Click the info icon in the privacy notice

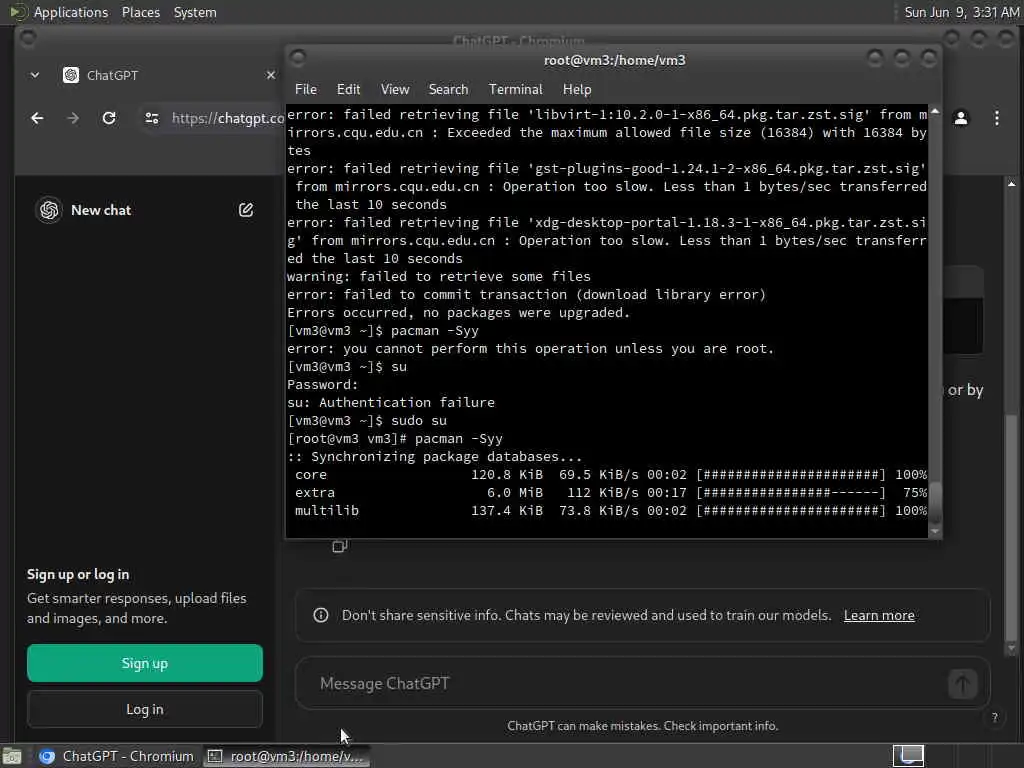(321, 615)
